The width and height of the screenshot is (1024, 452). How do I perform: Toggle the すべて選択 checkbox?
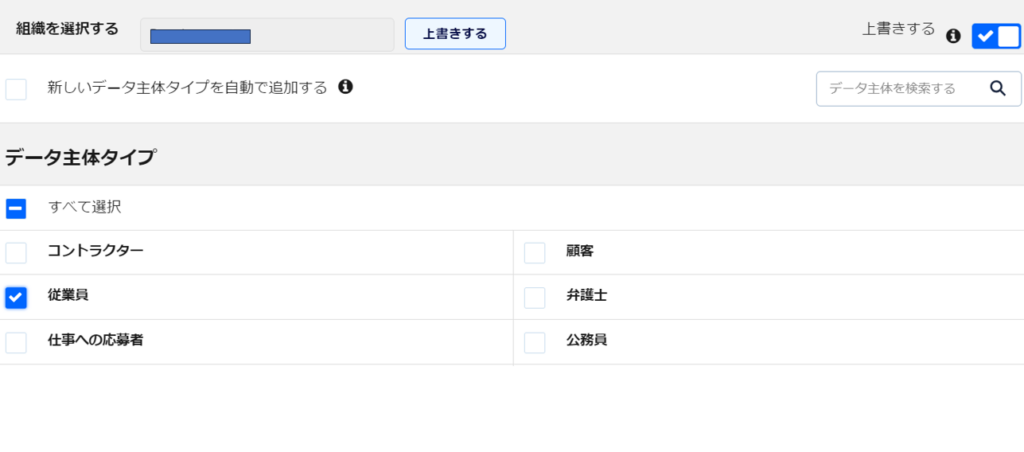[x=16, y=209]
